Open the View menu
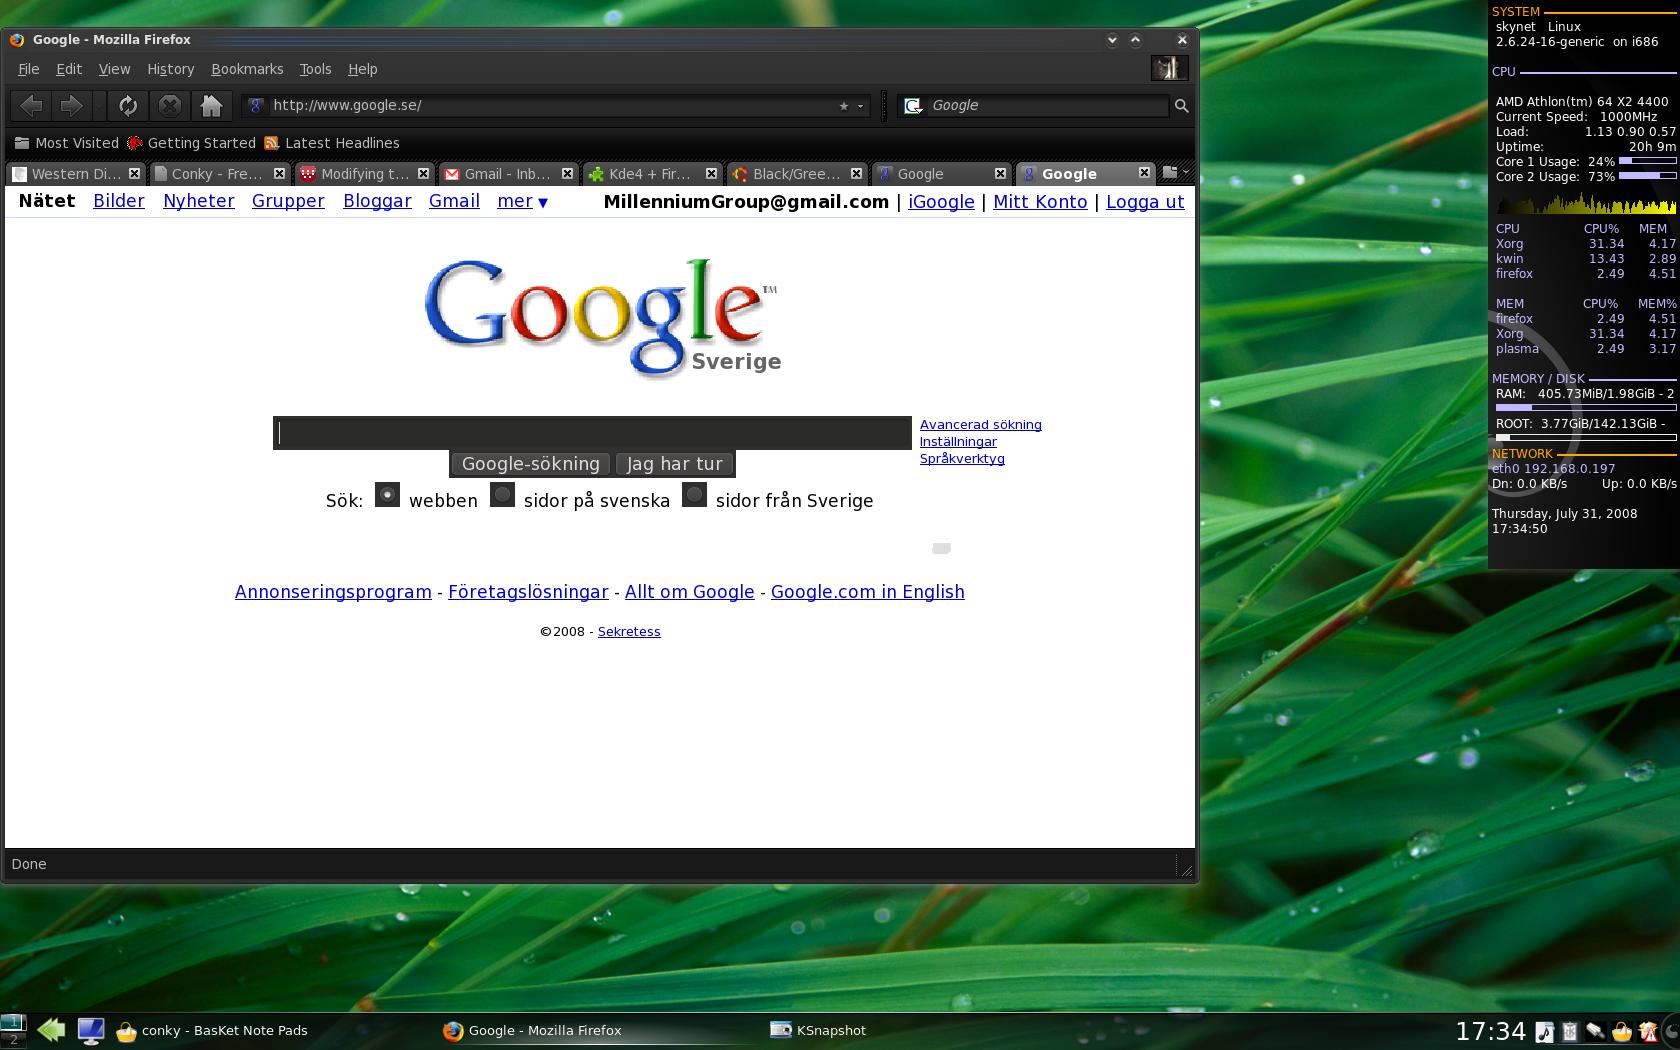The width and height of the screenshot is (1680, 1050). (114, 69)
